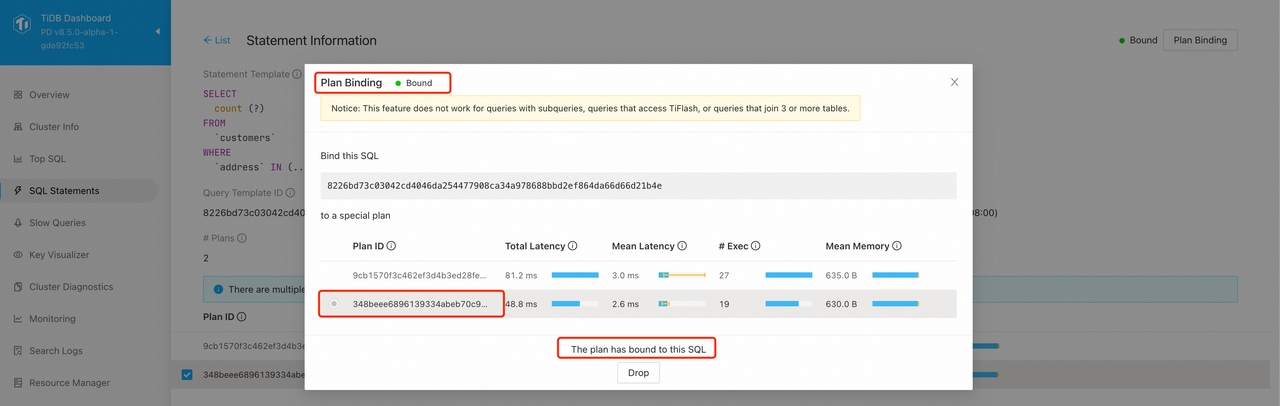Click the PD v8.5.0-alpha version text
Image resolution: width=1280 pixels, height=406 pixels.
click(x=79, y=38)
